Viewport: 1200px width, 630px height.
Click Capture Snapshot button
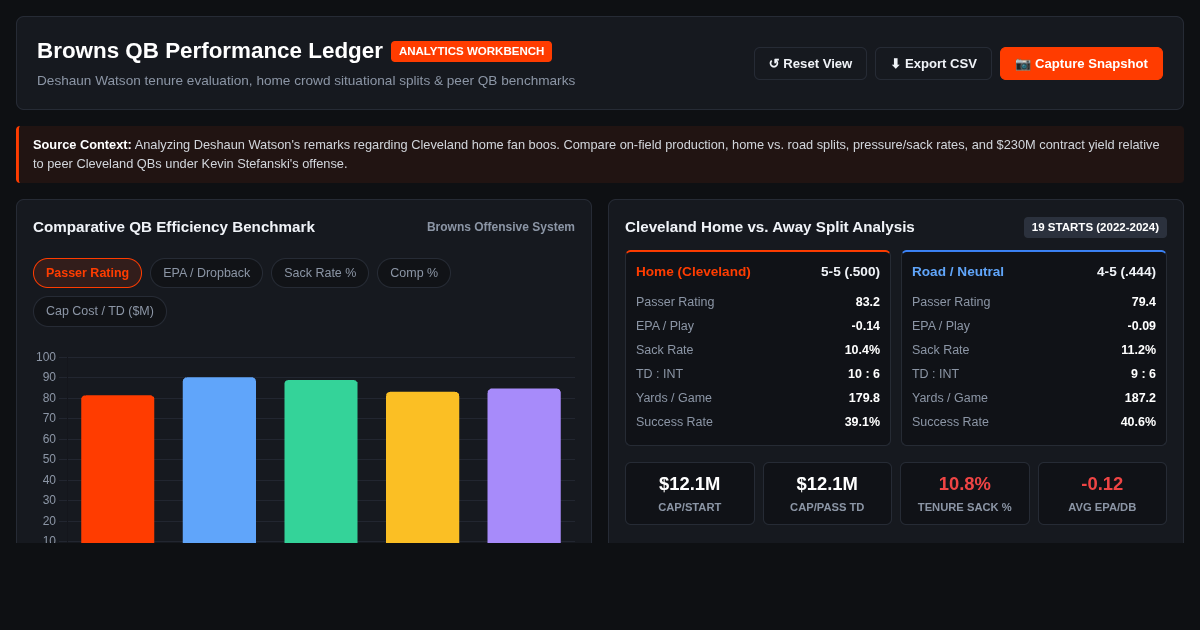point(1081,63)
